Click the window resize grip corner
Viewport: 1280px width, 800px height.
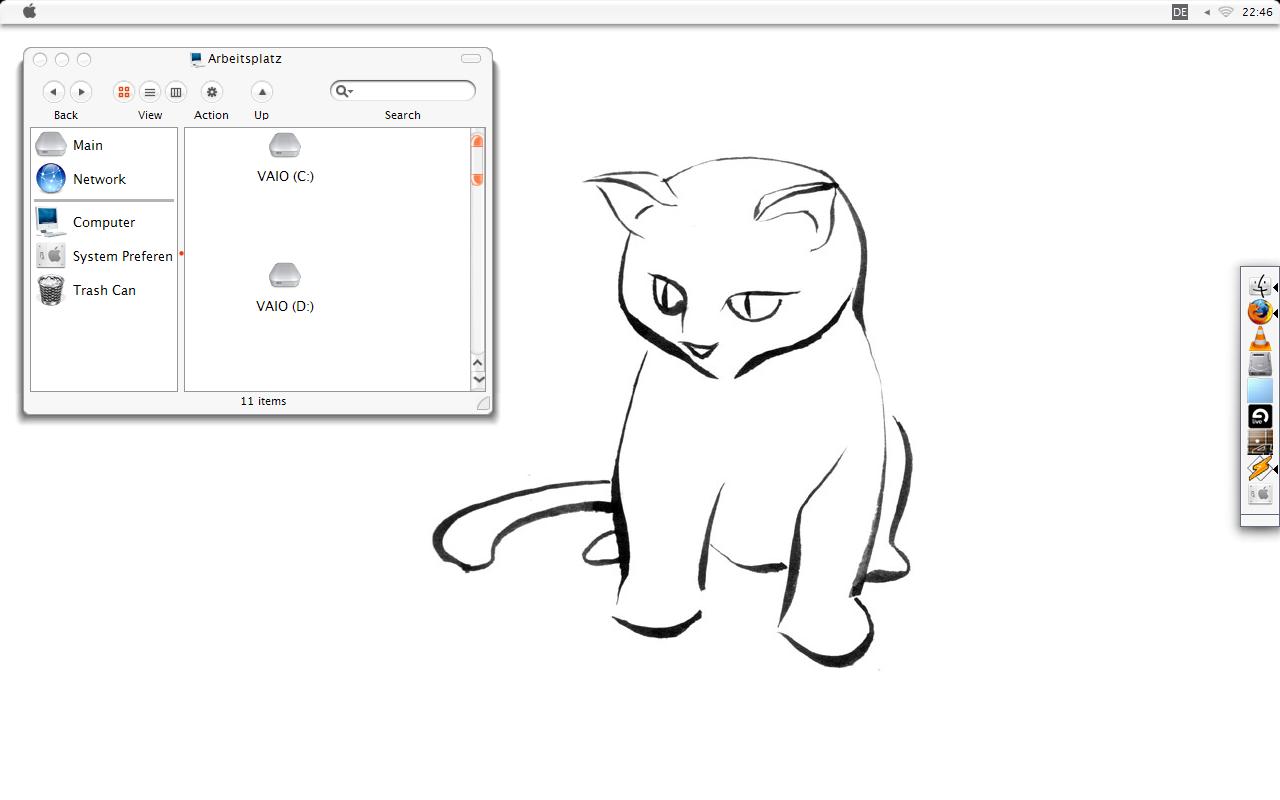(483, 404)
